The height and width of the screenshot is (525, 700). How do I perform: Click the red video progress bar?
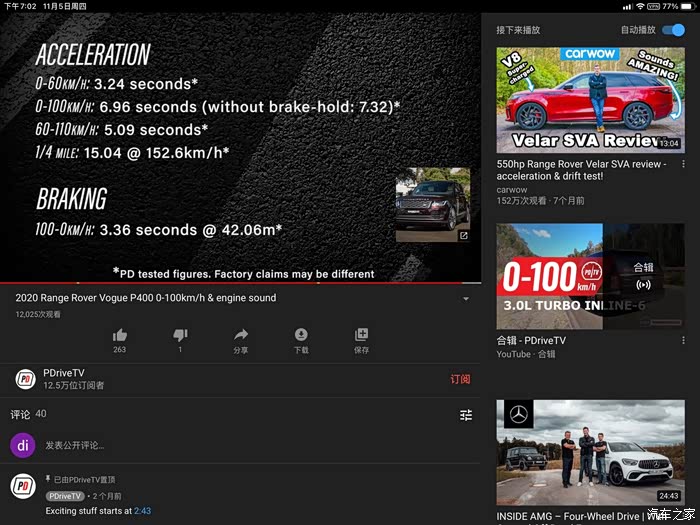click(x=240, y=283)
